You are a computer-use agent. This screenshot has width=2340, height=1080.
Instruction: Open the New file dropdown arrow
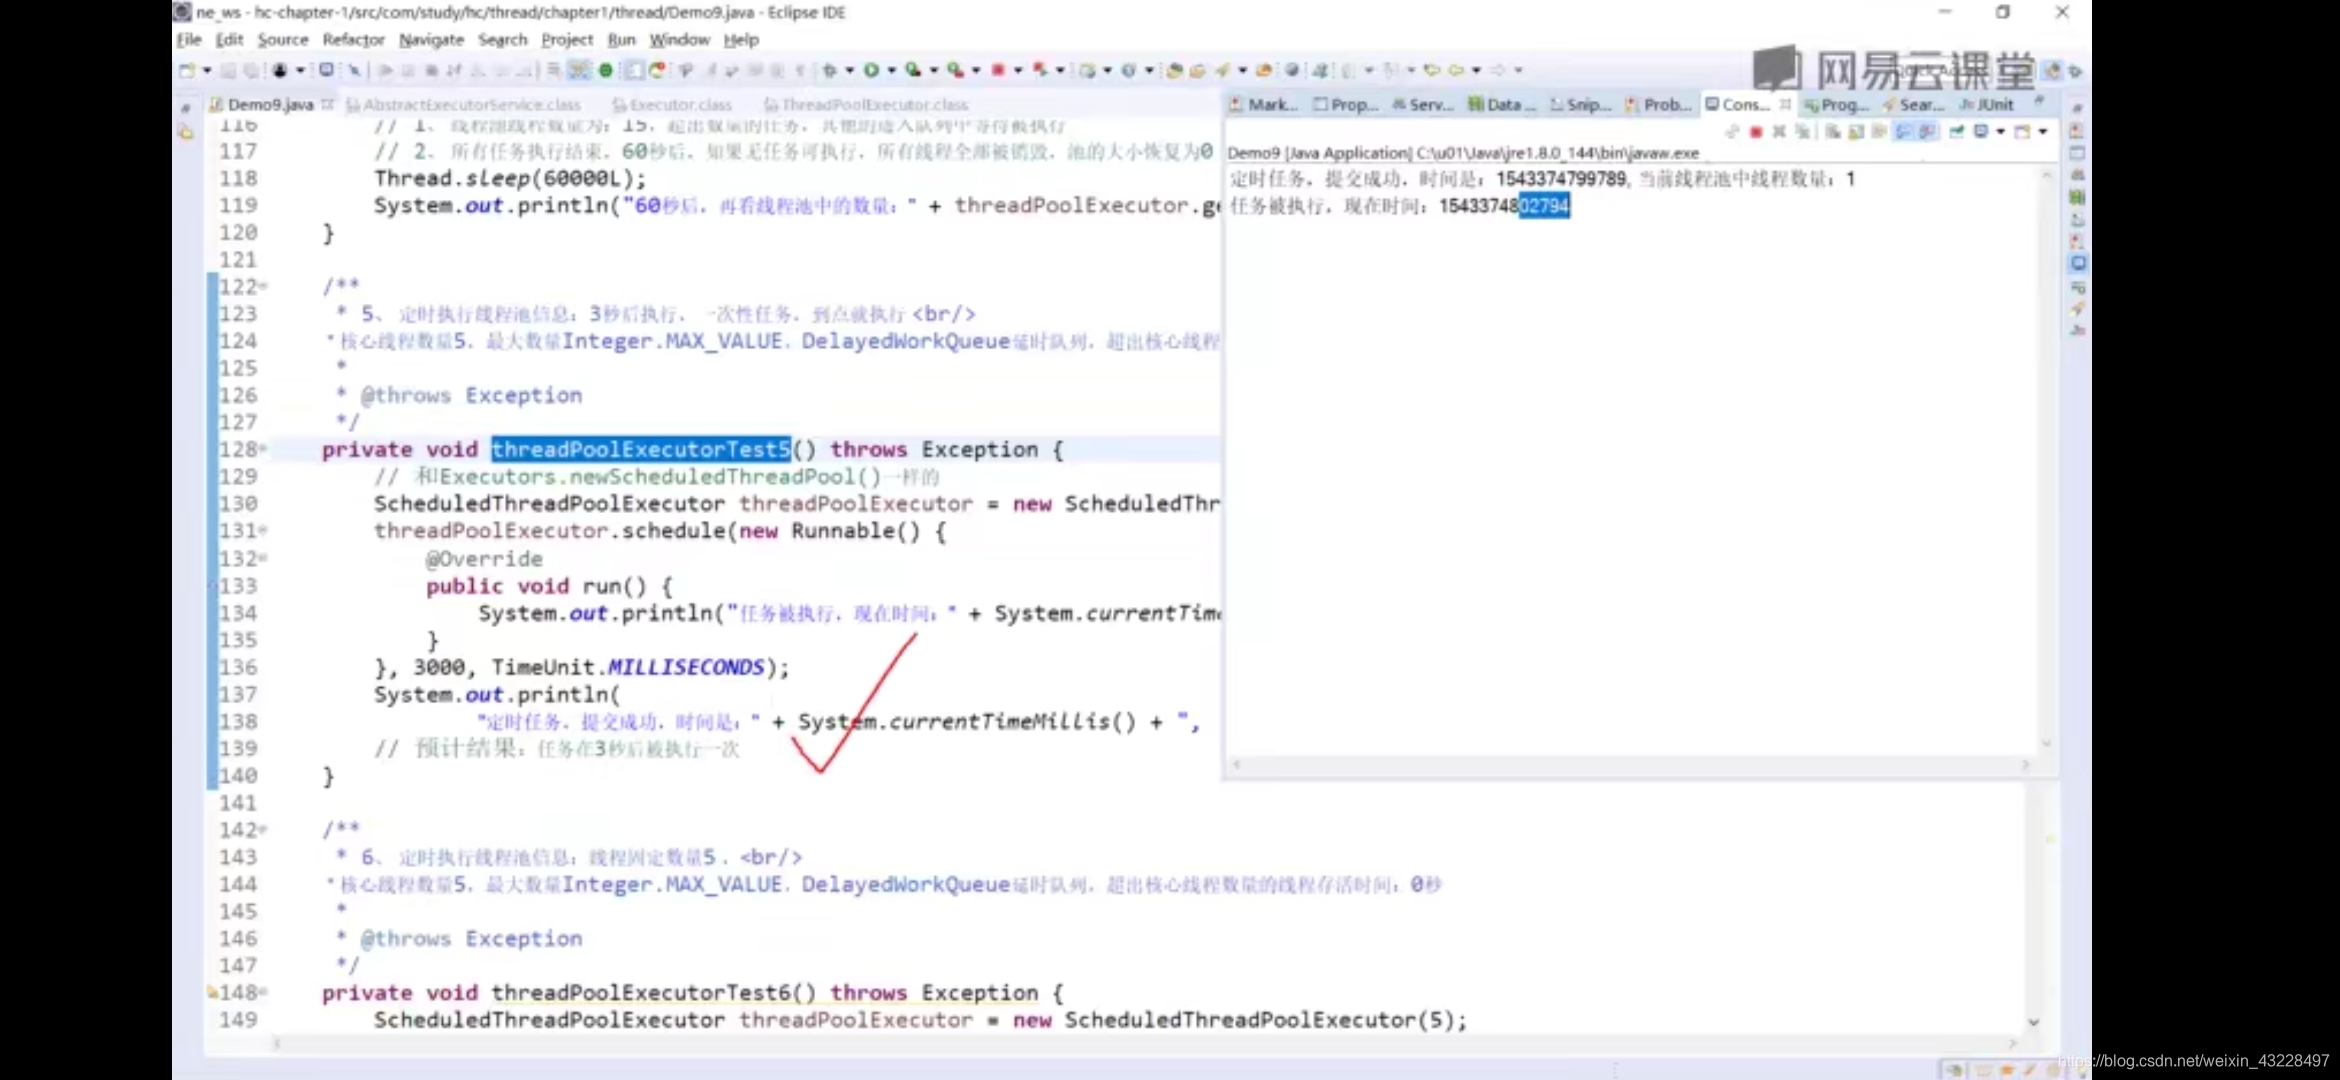pyautogui.click(x=207, y=70)
